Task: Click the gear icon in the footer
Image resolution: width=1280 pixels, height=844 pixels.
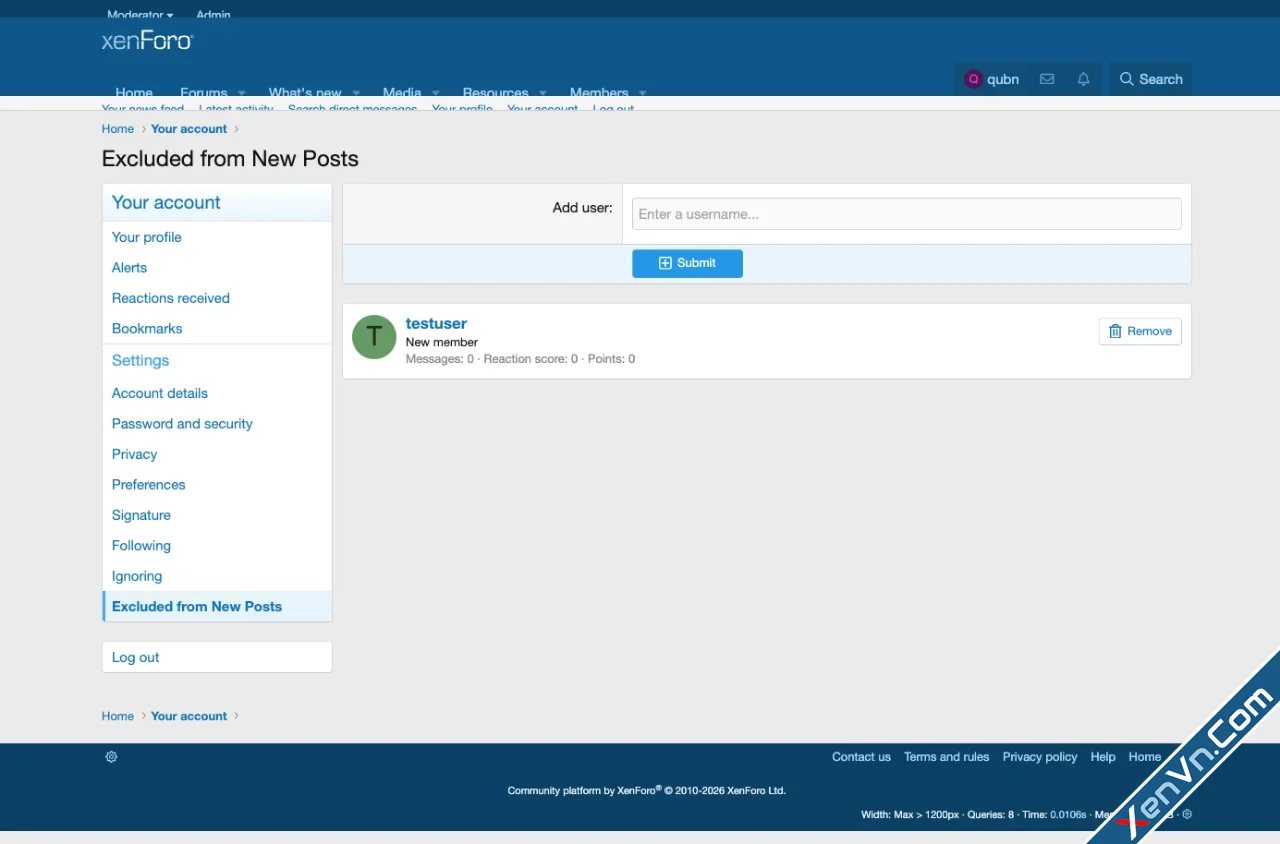Action: [111, 757]
